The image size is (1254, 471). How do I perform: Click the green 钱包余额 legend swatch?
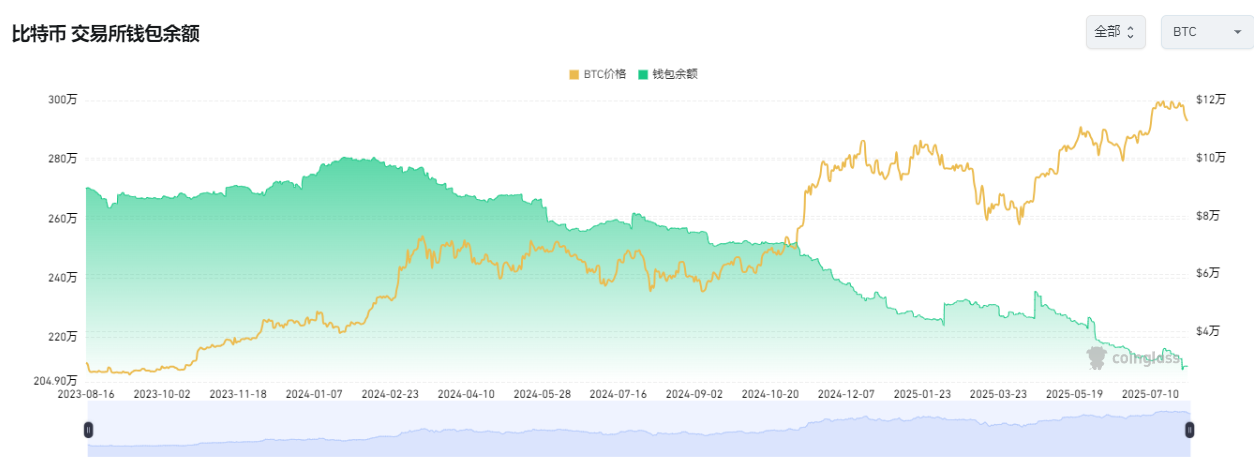coord(643,74)
